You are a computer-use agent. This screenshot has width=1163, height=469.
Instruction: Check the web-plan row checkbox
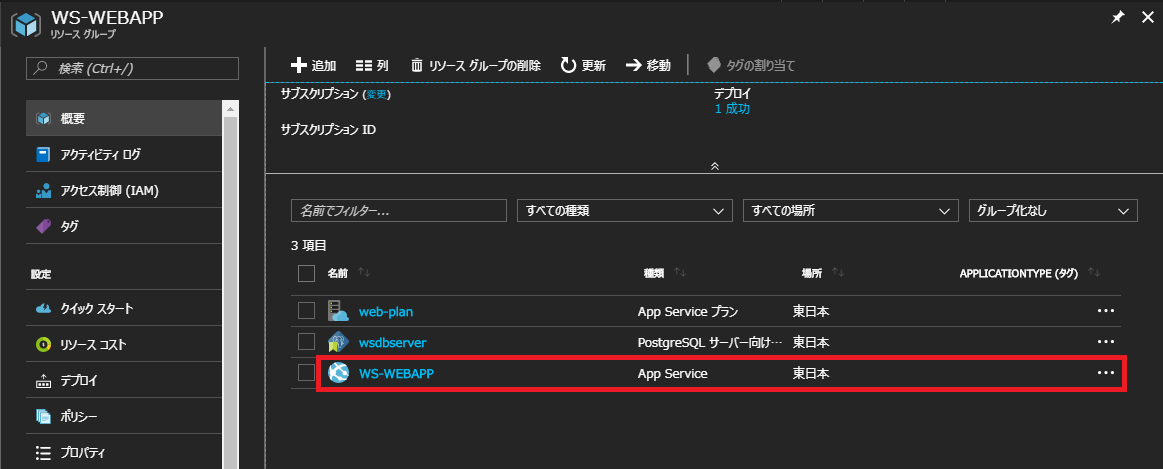pyautogui.click(x=306, y=311)
